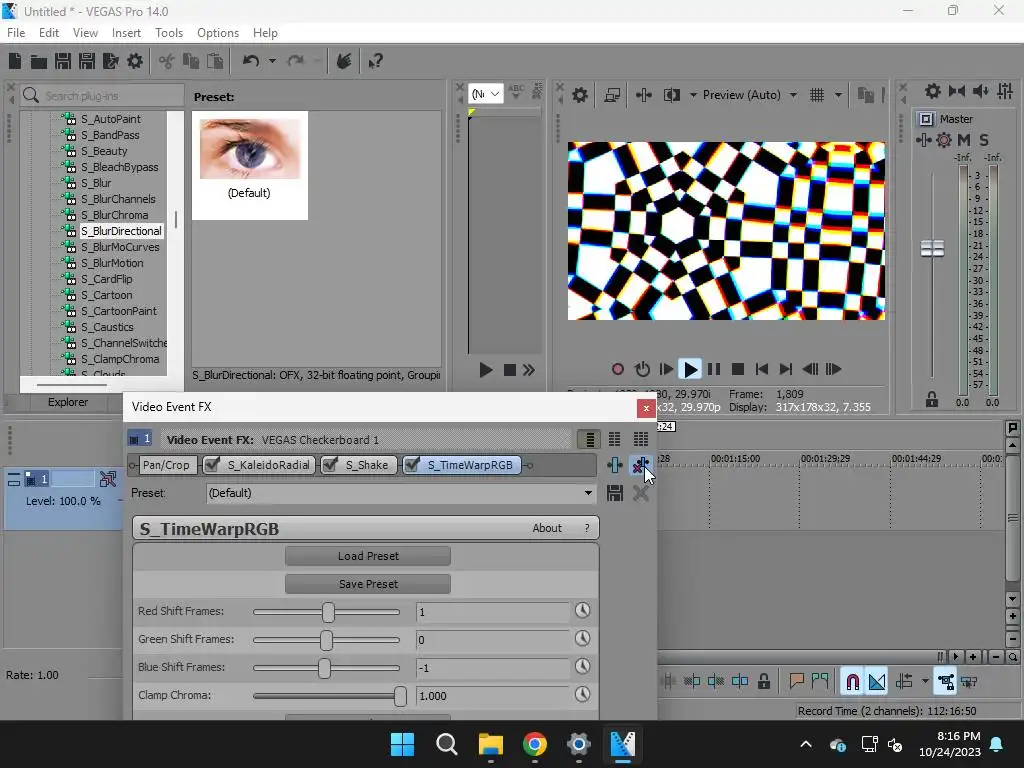Viewport: 1024px width, 768px height.
Task: Click the Red Shift Frames animate clock icon
Action: pyautogui.click(x=583, y=611)
